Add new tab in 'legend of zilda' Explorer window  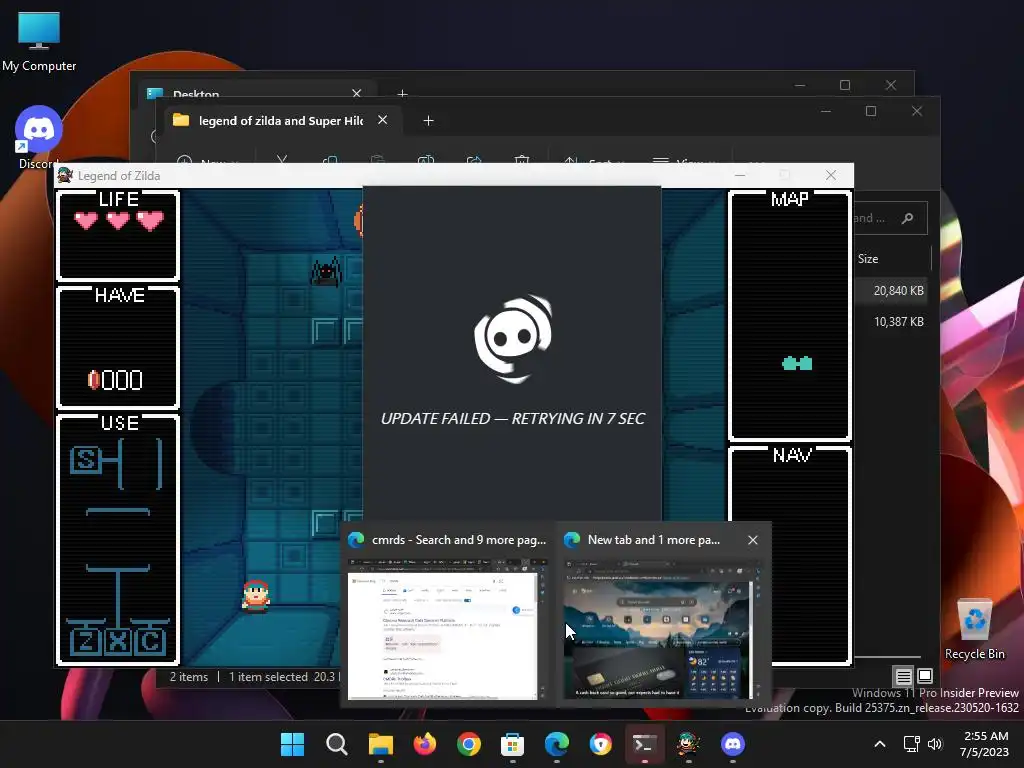coord(428,121)
